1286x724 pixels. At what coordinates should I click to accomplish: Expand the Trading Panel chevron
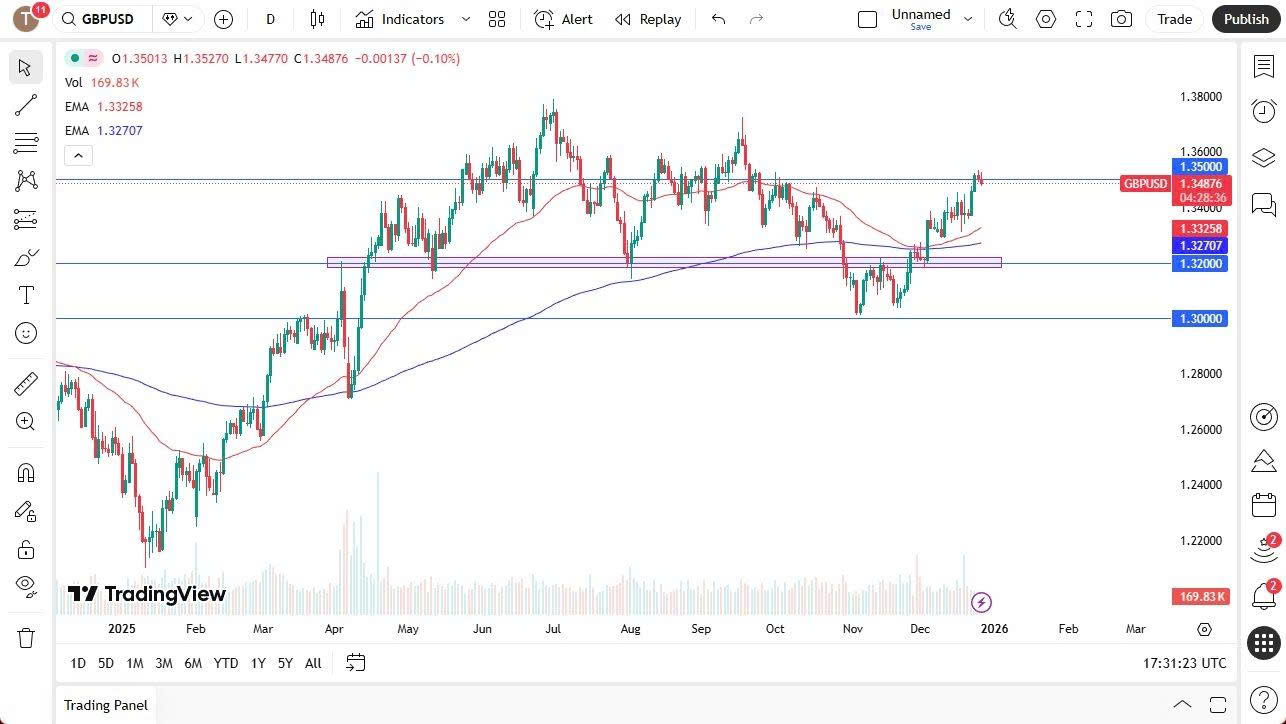click(x=1182, y=704)
